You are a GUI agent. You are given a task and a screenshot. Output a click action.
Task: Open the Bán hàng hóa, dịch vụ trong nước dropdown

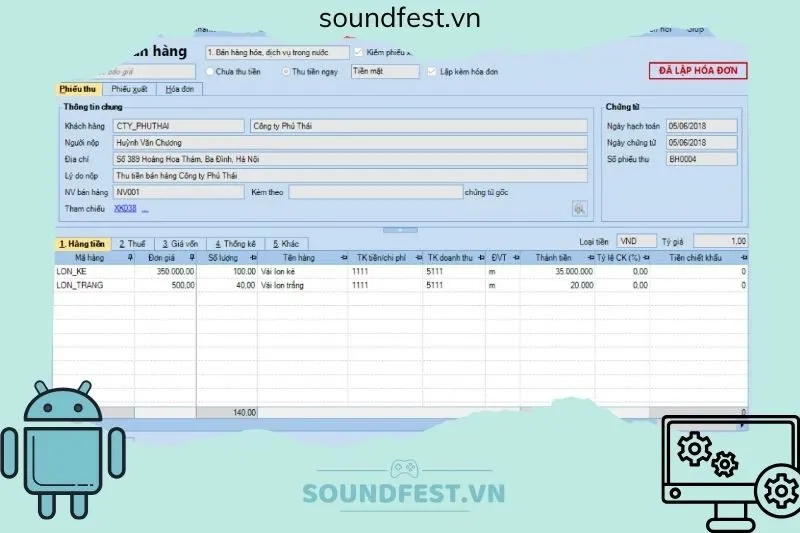click(x=277, y=52)
